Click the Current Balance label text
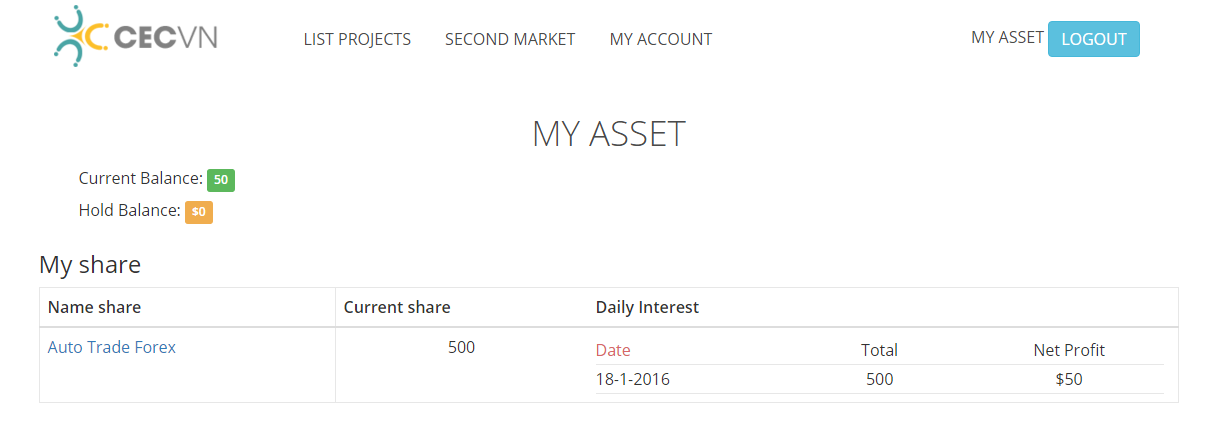This screenshot has width=1207, height=432. click(140, 178)
